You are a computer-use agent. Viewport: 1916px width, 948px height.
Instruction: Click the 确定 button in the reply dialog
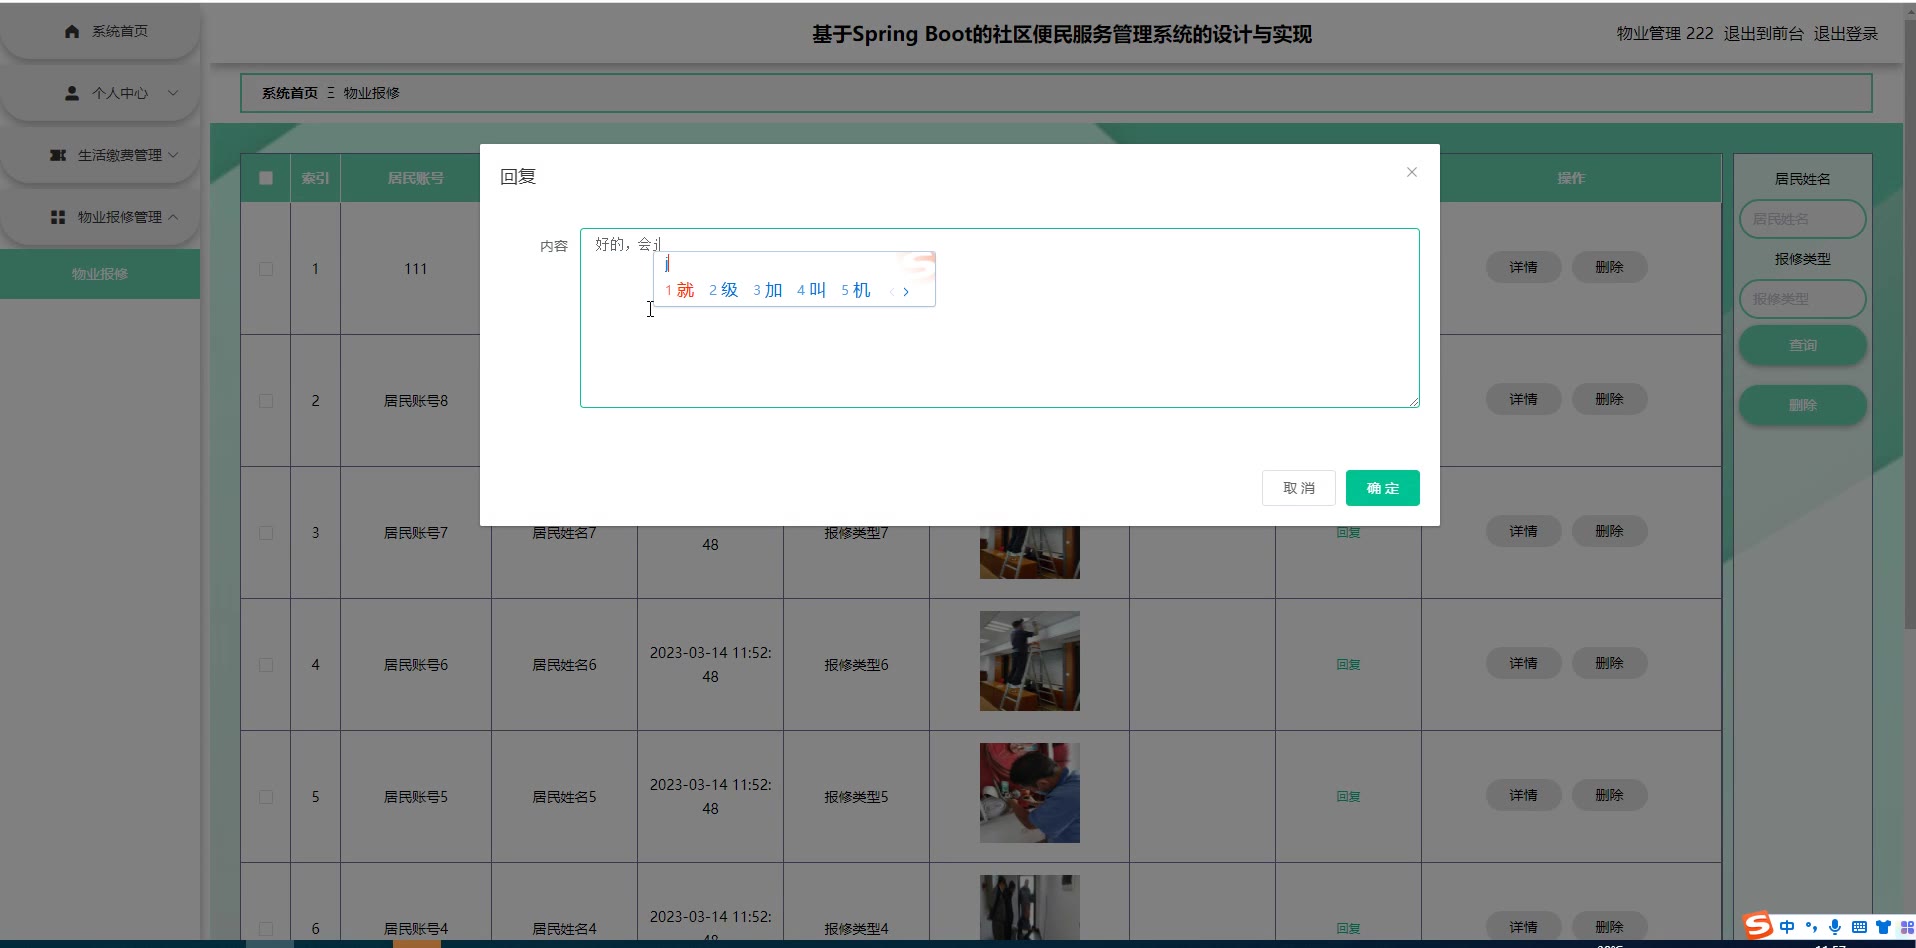click(x=1382, y=488)
